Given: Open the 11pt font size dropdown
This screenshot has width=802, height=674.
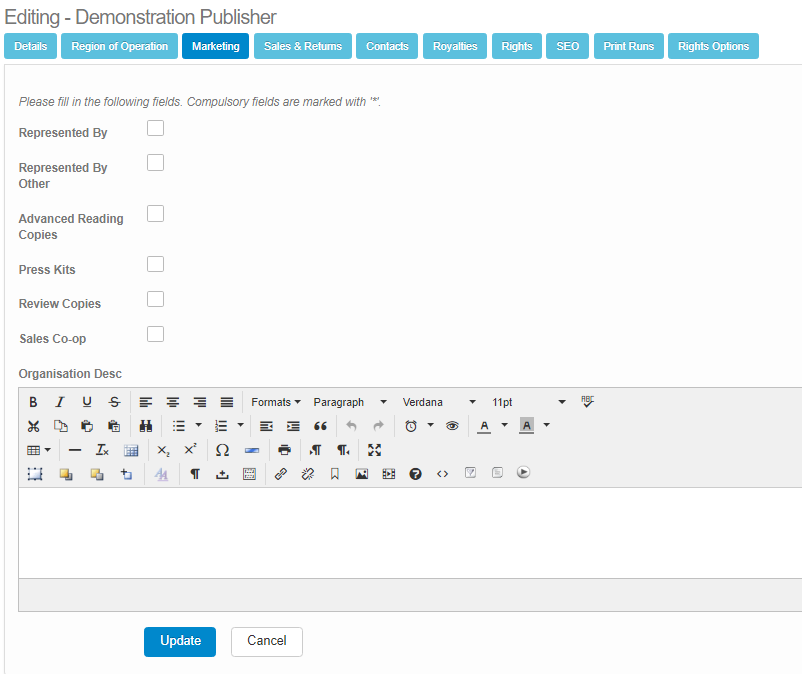Looking at the screenshot, I should 528,402.
